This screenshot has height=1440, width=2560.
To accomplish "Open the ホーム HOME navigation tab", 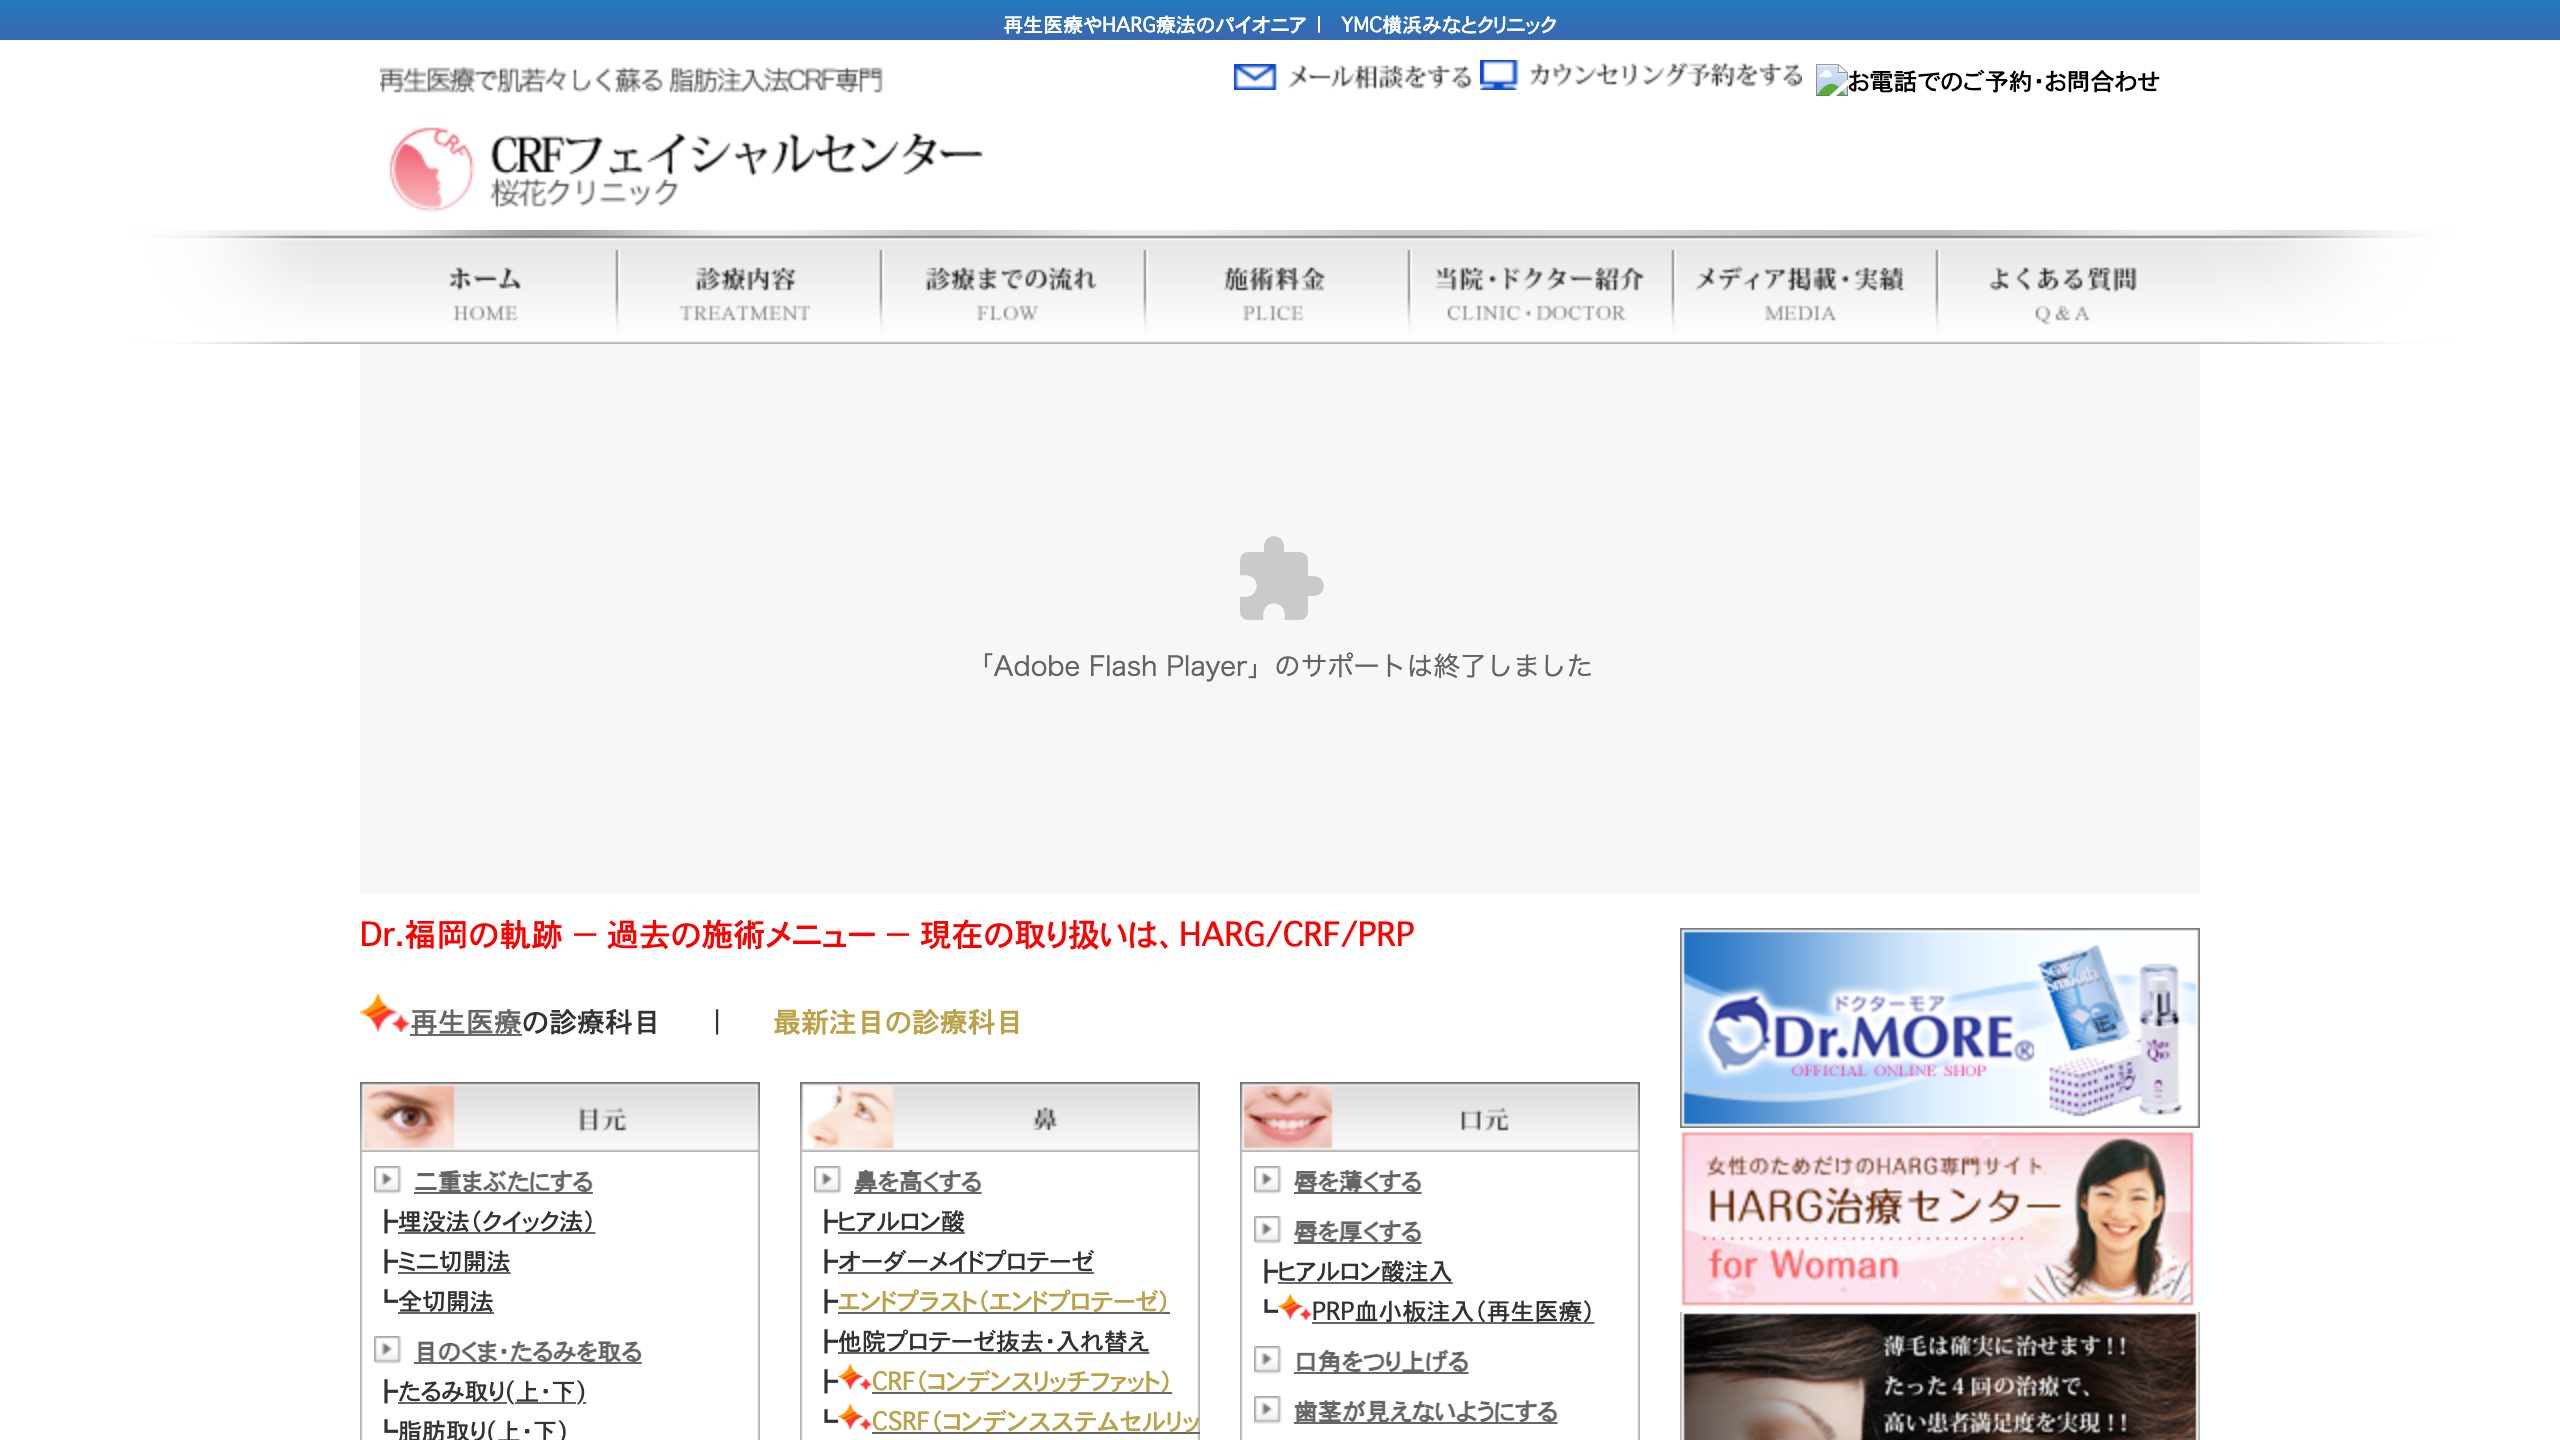I will (485, 293).
